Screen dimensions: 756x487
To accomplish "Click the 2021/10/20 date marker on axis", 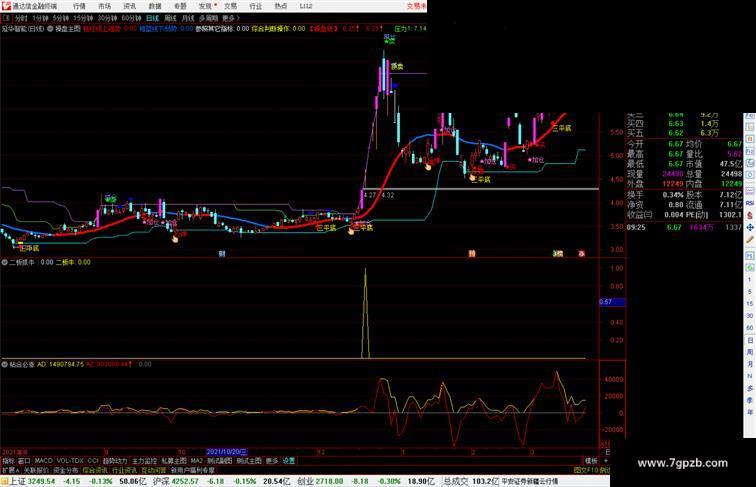I will coord(227,452).
